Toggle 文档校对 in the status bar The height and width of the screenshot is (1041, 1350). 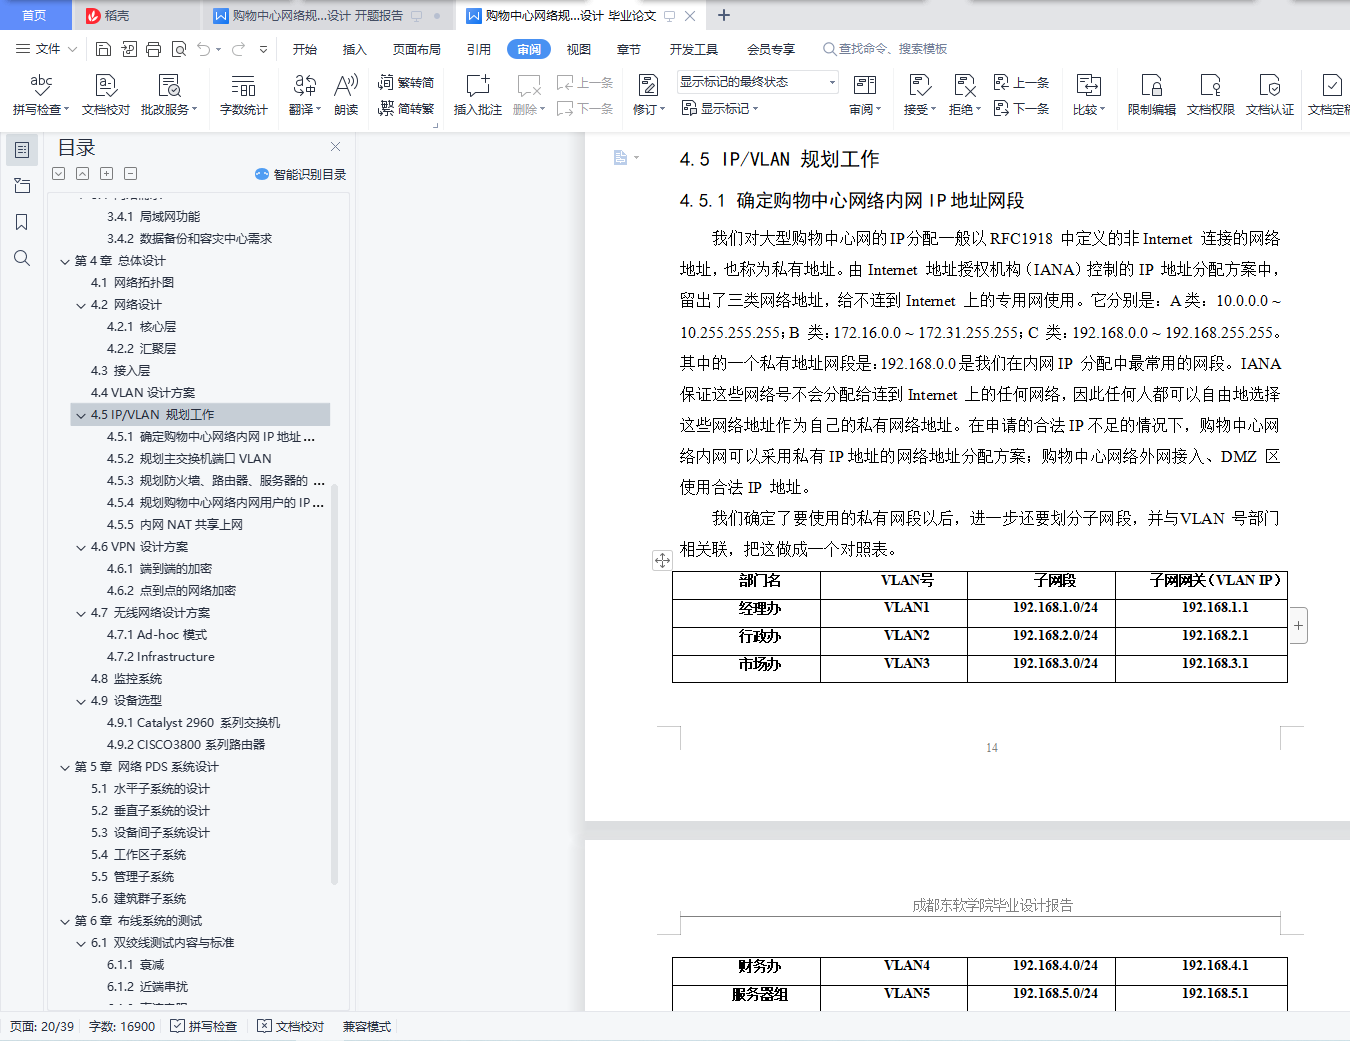pos(290,1026)
